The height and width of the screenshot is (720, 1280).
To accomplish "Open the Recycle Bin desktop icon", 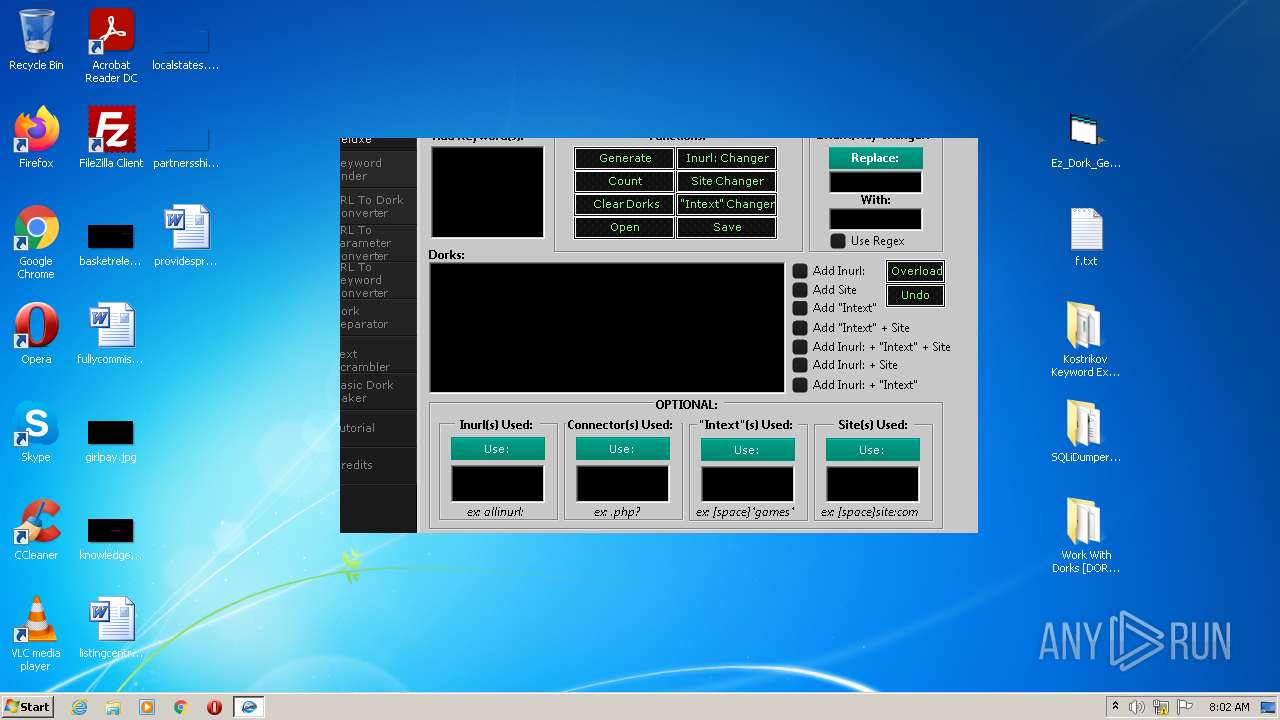I will pos(36,40).
